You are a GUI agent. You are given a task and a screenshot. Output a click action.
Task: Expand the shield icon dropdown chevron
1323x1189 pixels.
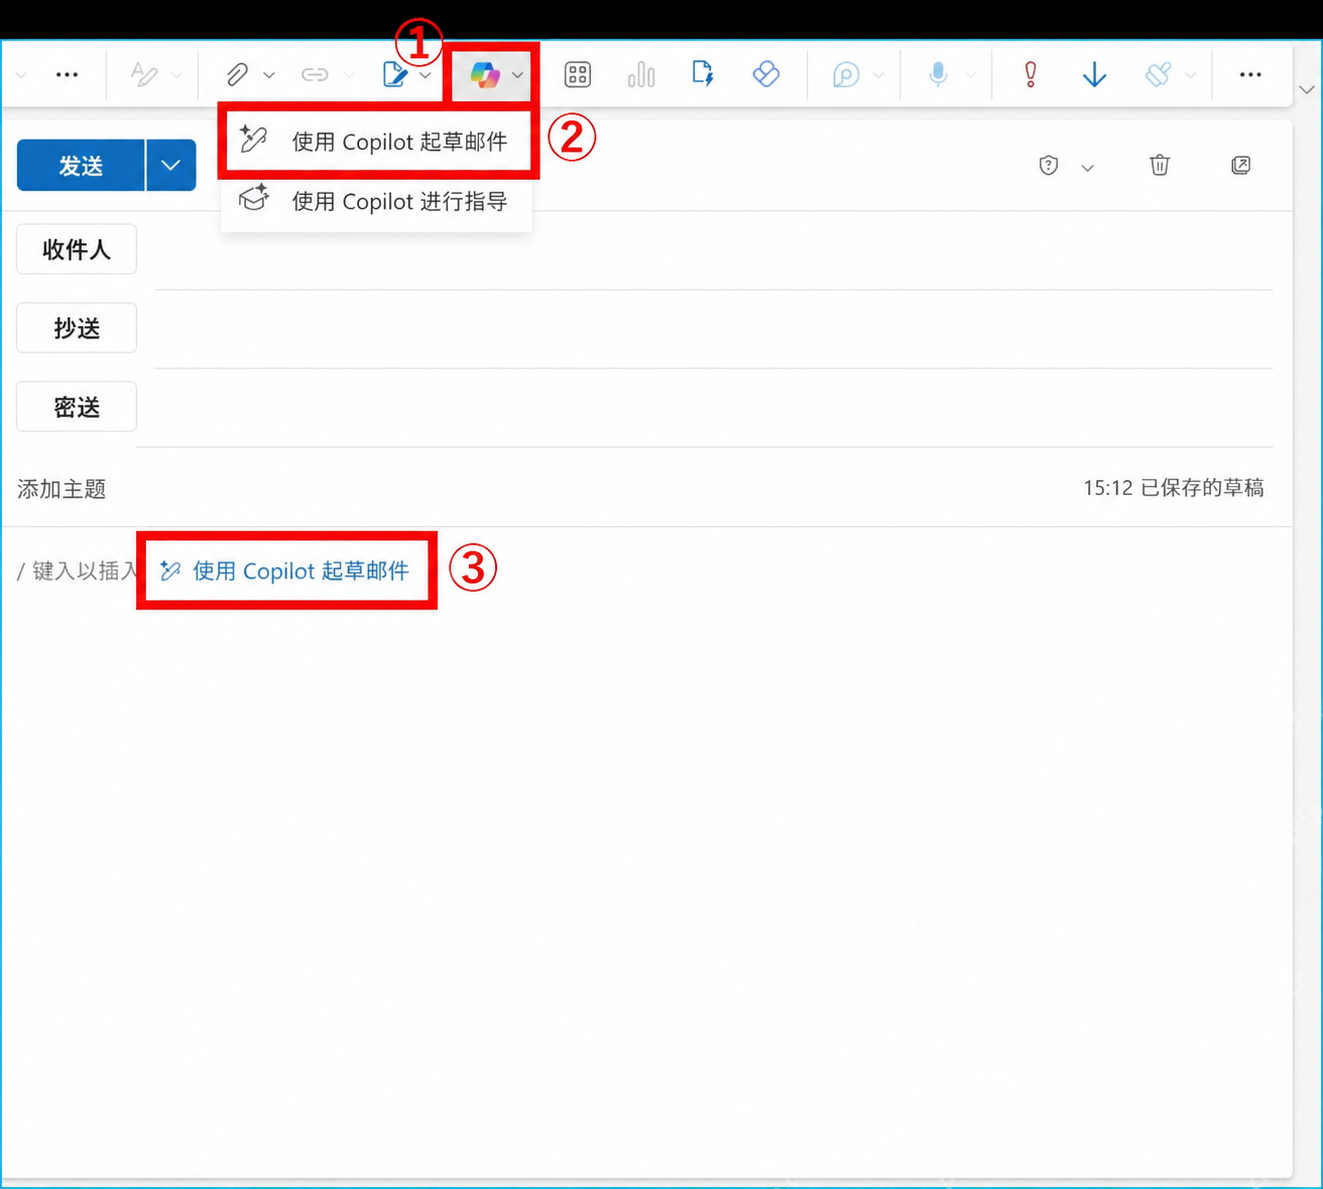[1087, 167]
